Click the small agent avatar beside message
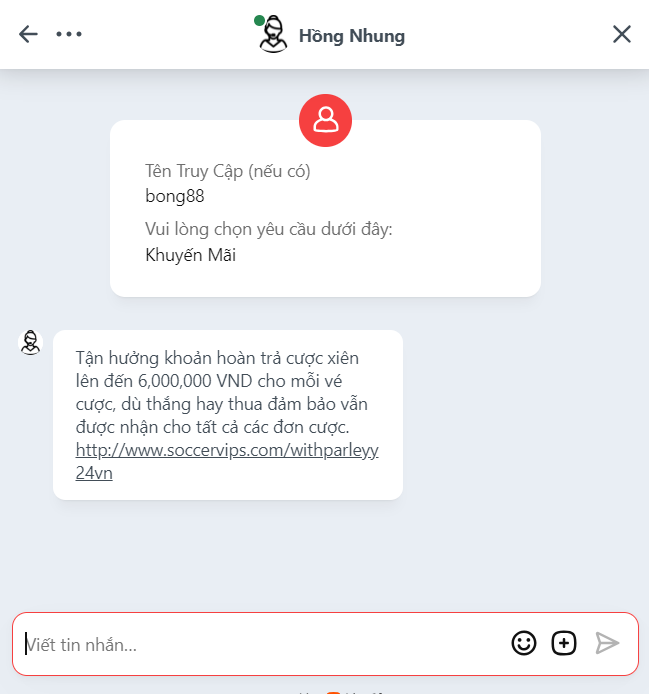This screenshot has width=649, height=694. coord(31,343)
